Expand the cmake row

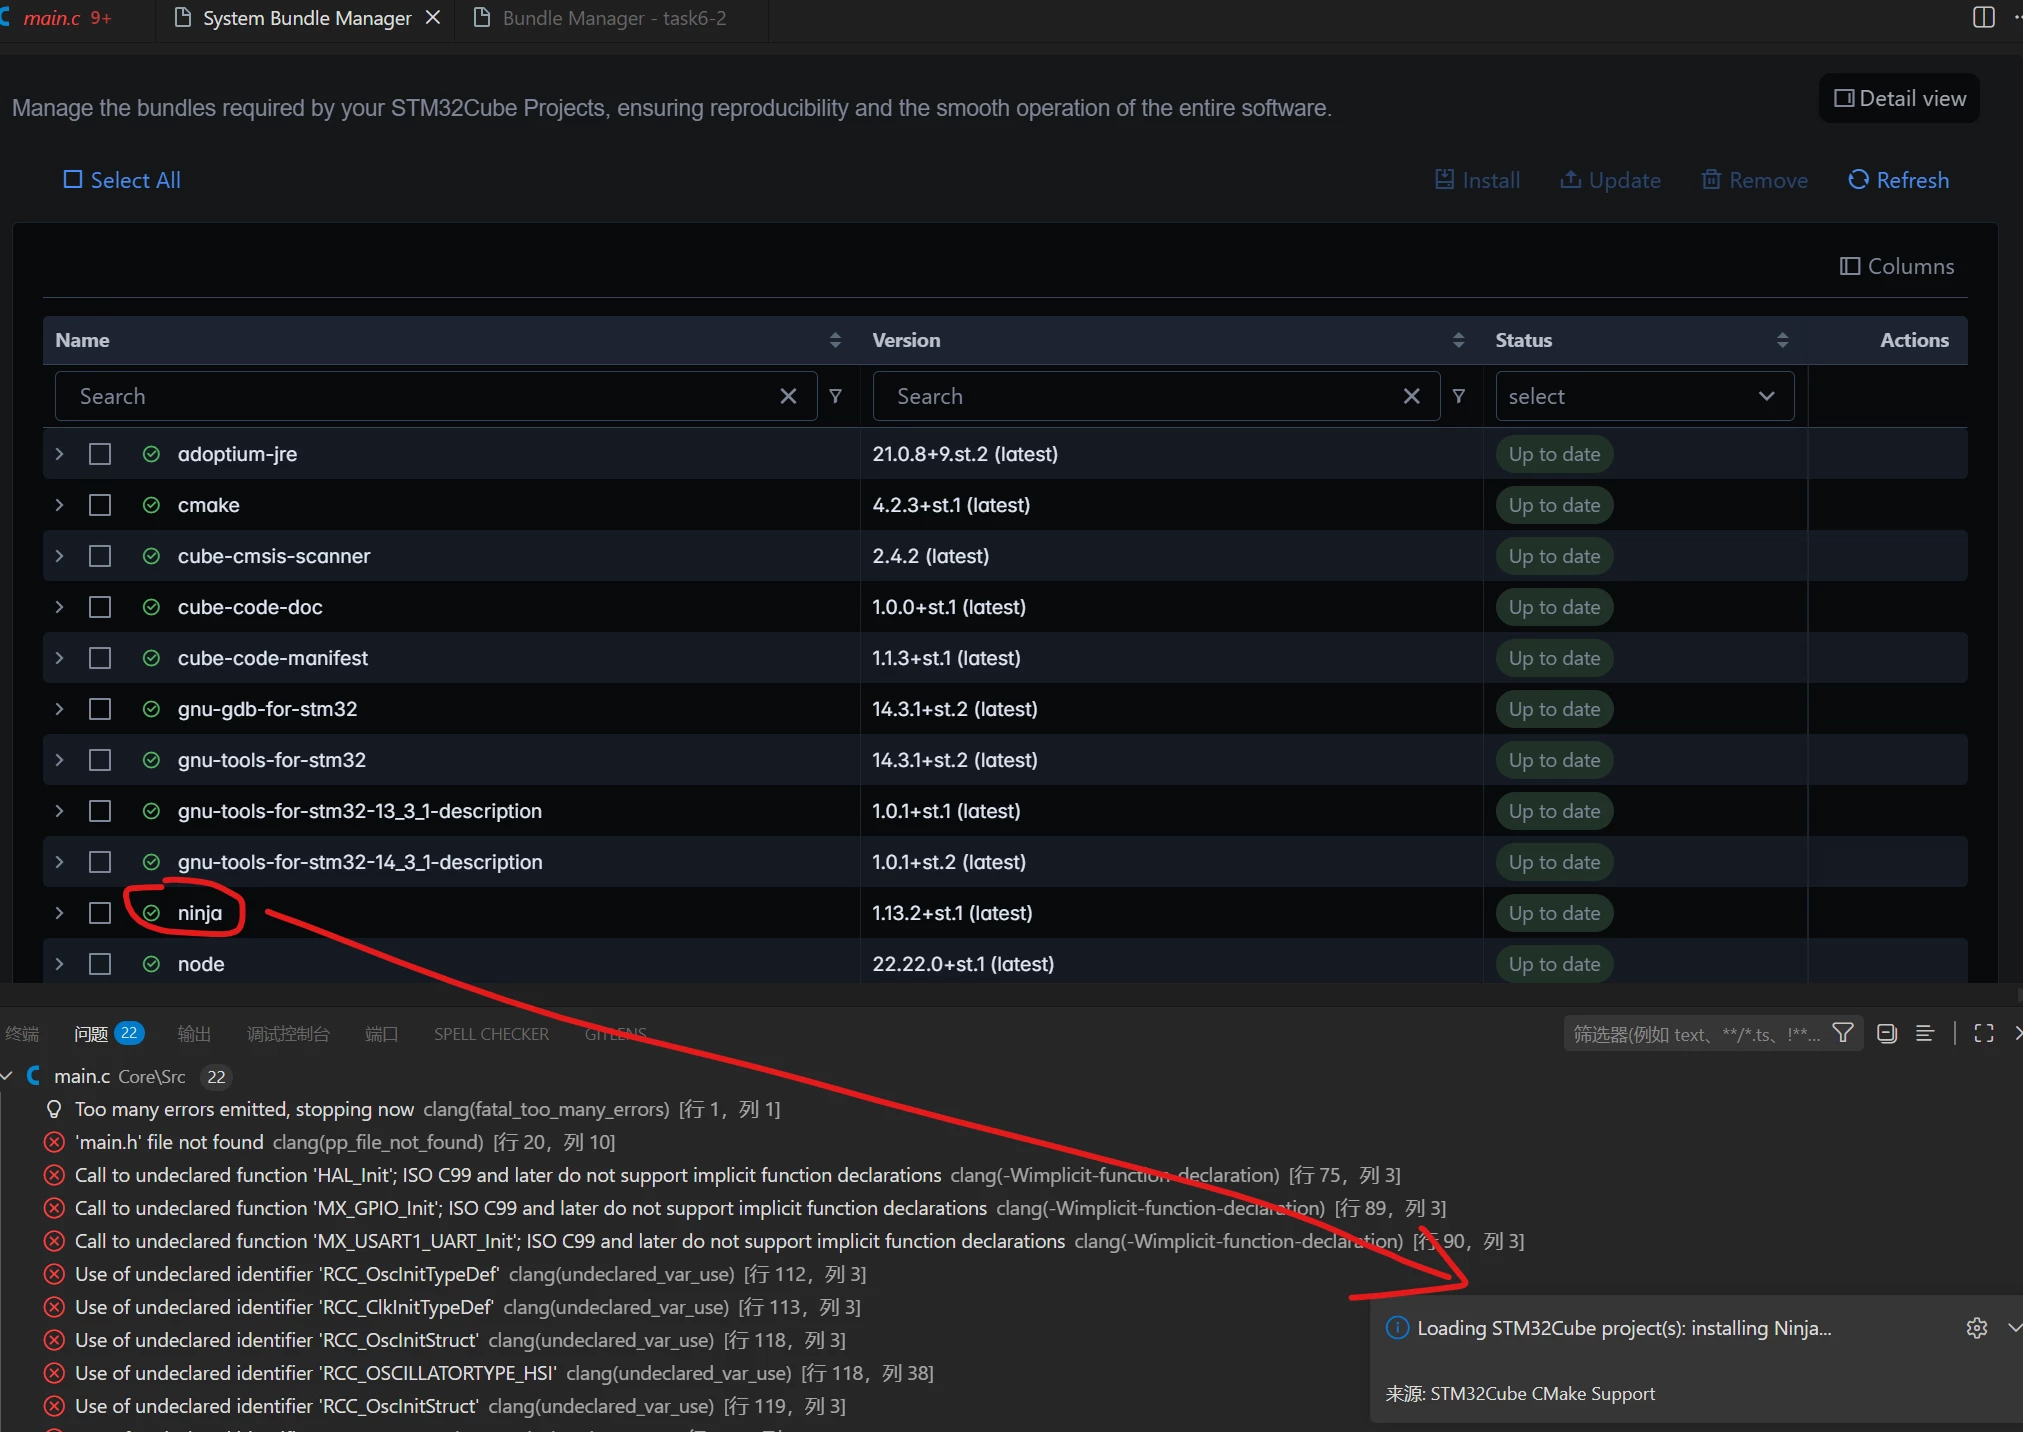tap(60, 505)
